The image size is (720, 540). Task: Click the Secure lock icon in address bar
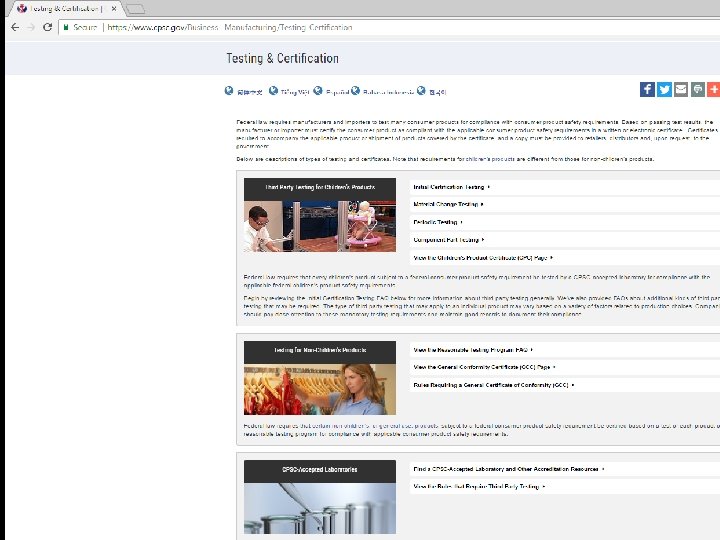click(x=66, y=28)
